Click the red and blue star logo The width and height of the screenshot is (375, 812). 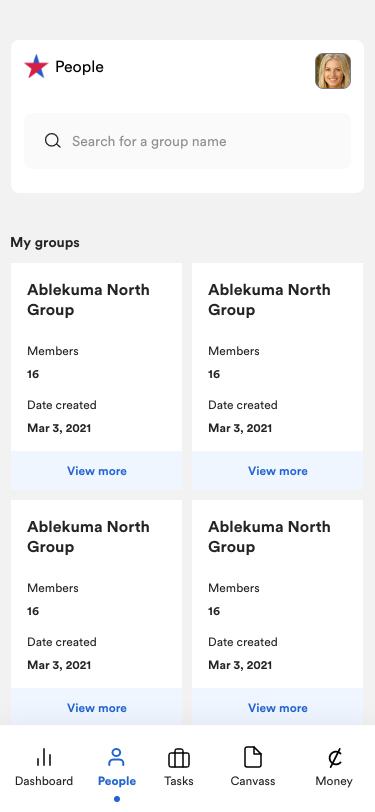pos(36,67)
